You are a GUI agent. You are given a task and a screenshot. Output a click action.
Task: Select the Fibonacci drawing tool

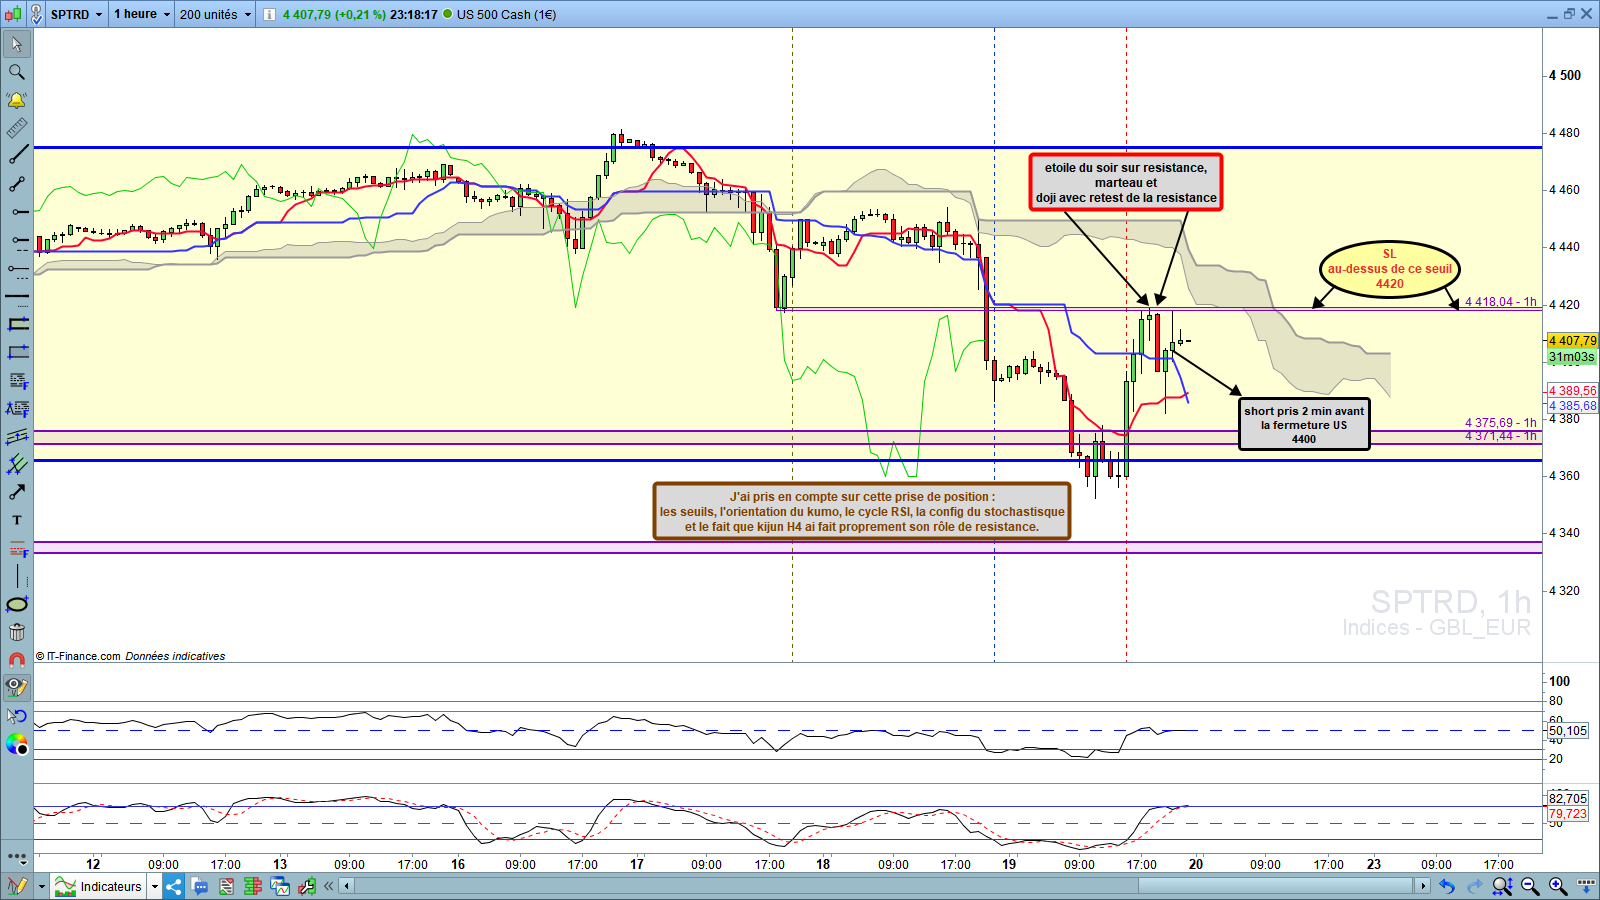click(x=17, y=380)
